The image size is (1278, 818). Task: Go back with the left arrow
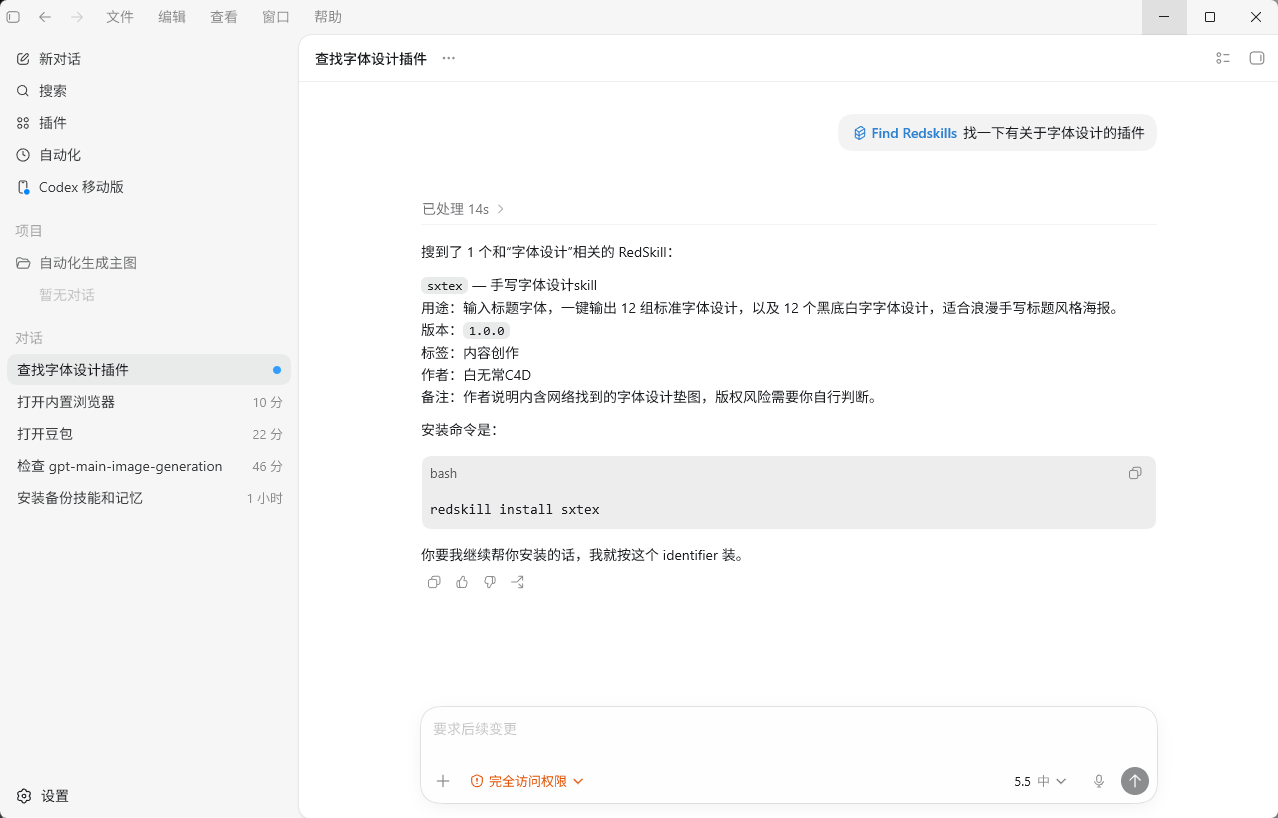tap(45, 17)
